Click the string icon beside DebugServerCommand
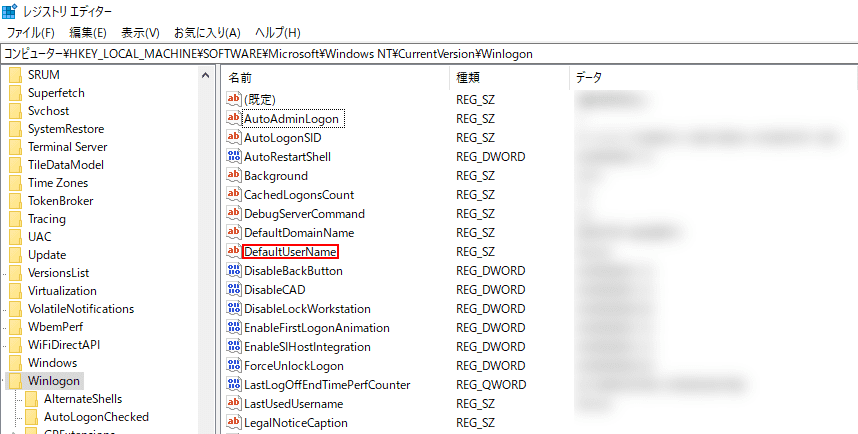This screenshot has width=858, height=434. (234, 213)
